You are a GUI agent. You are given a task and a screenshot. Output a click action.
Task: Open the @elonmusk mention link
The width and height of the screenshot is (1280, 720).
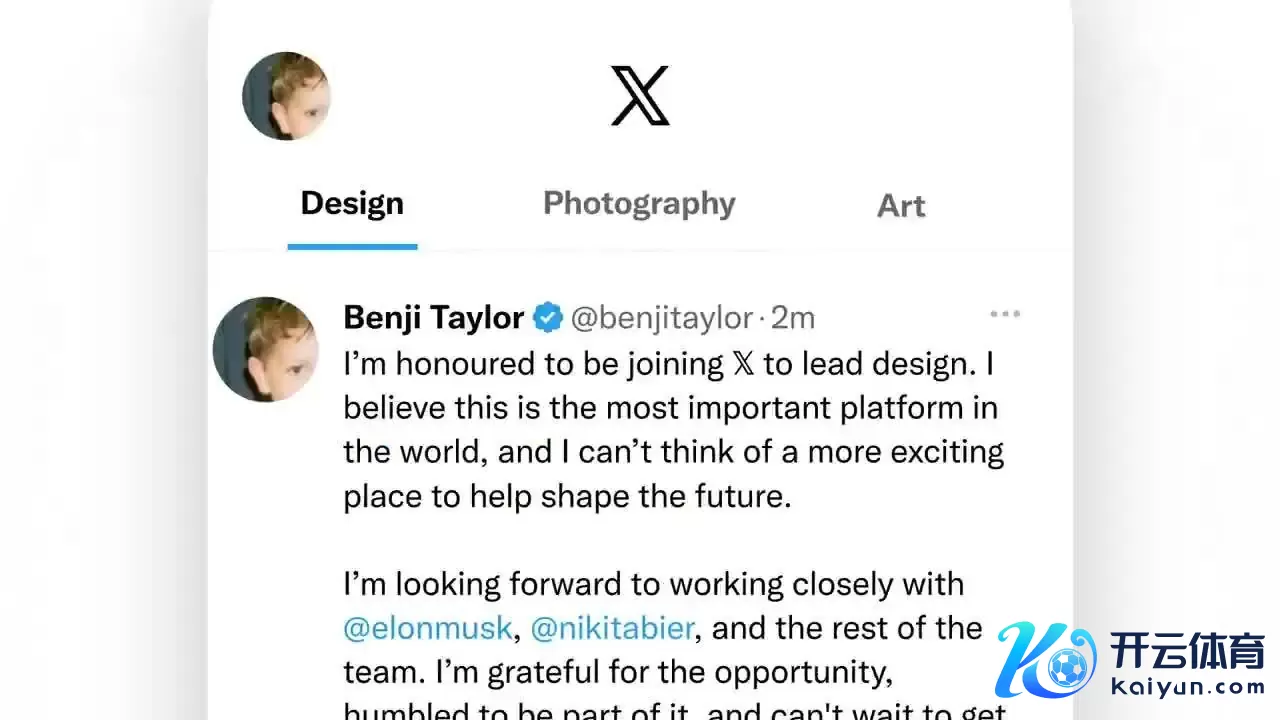(427, 629)
